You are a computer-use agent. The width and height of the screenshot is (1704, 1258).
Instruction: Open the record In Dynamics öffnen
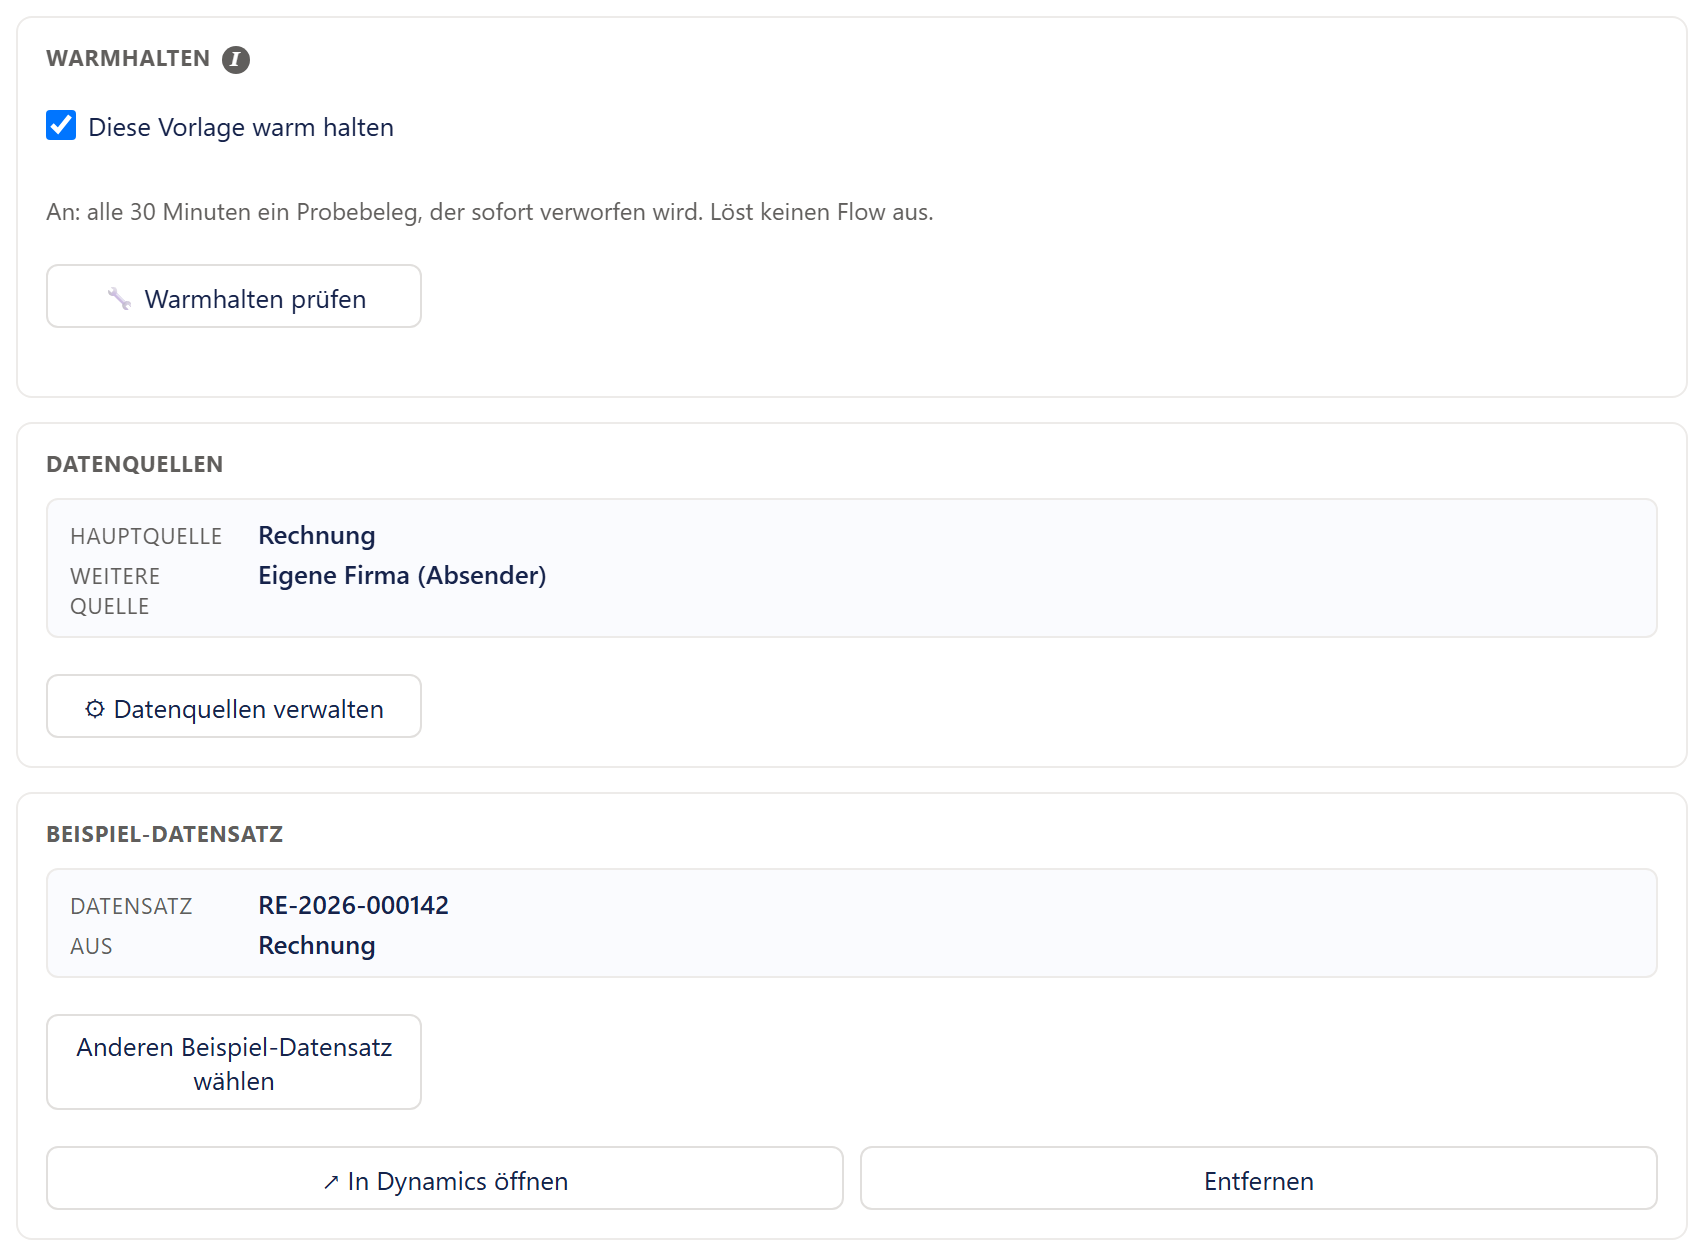coord(445,1178)
